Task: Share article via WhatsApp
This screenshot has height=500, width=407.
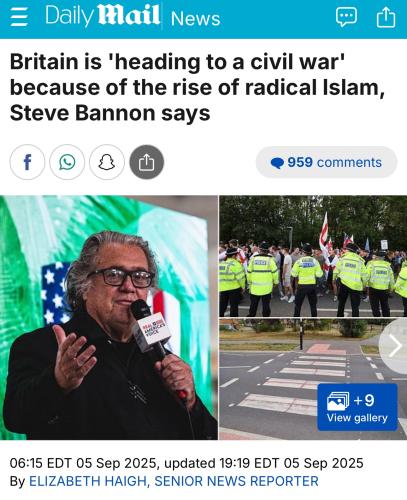Action: pos(67,162)
